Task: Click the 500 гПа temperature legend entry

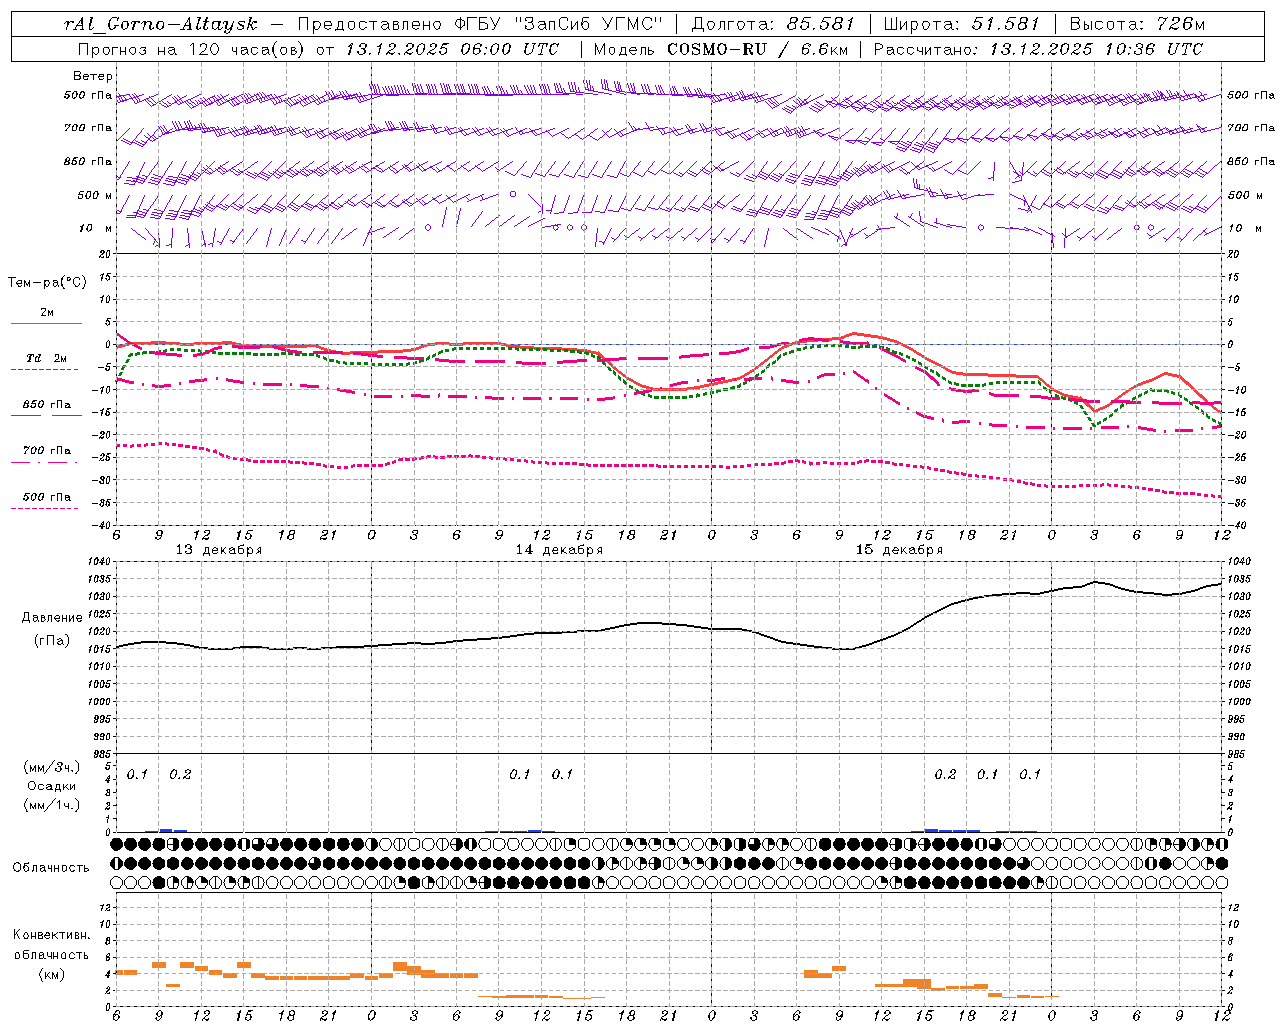Action: click(47, 497)
